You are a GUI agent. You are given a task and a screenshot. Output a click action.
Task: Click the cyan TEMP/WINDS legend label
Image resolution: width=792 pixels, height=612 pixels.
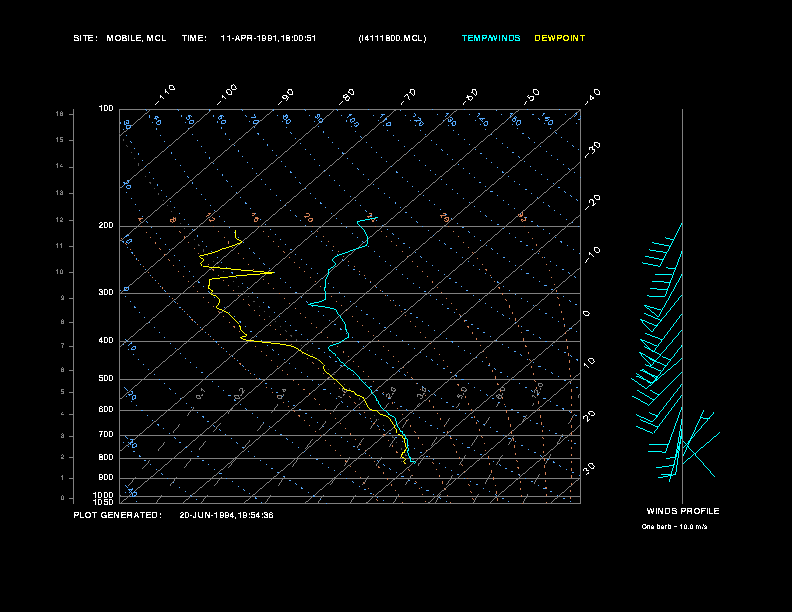click(490, 38)
